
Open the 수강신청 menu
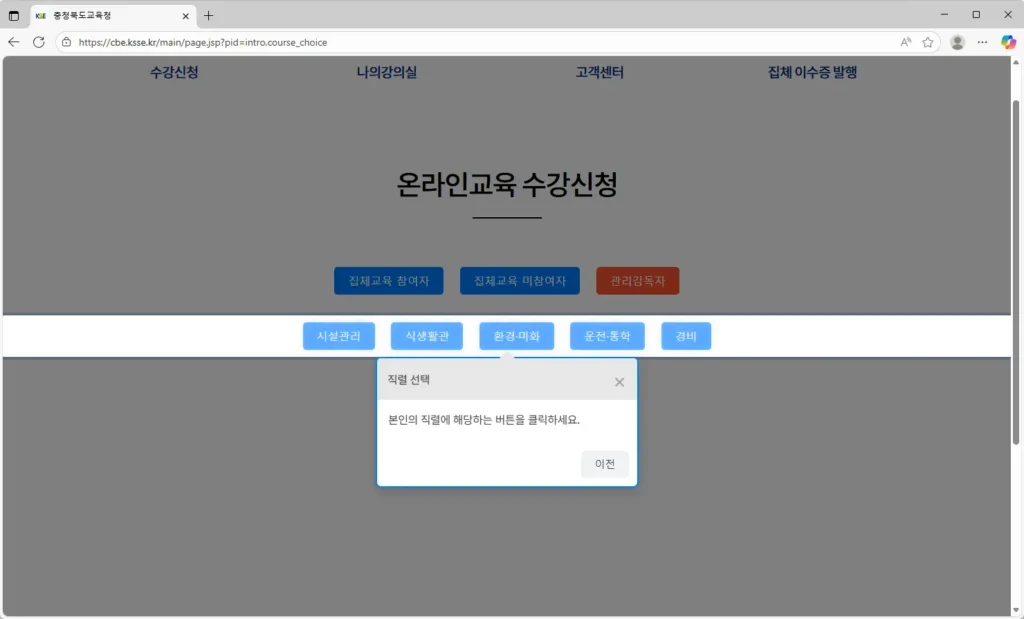(x=174, y=72)
